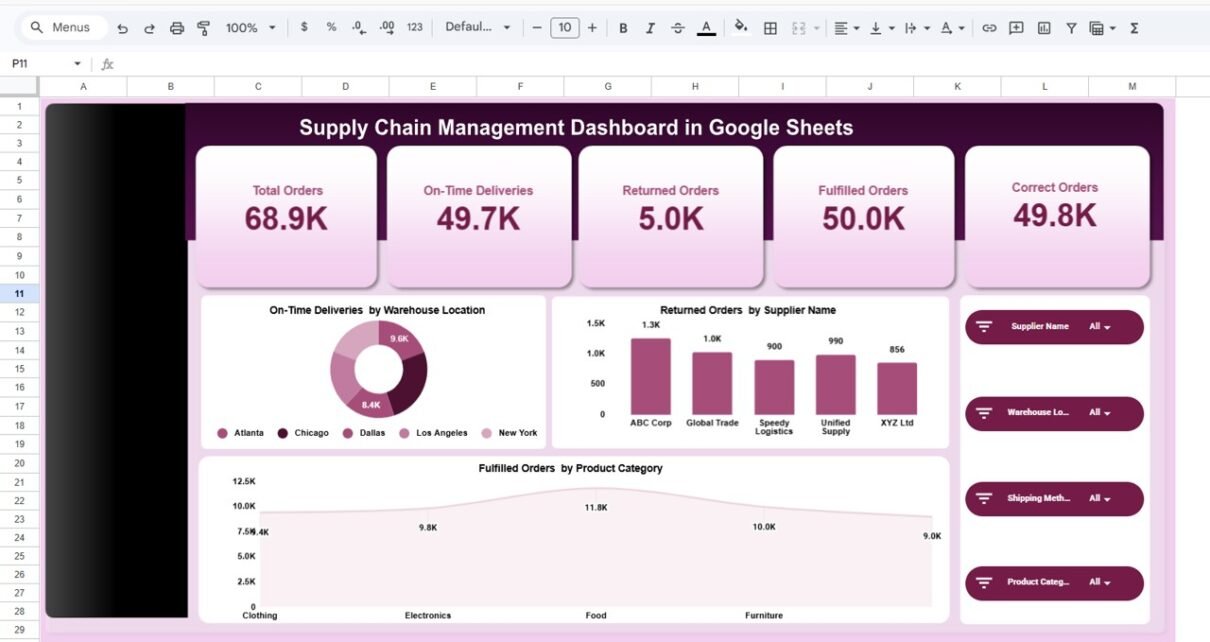Expand the Supplier Name filter dropdown
Image resolution: width=1210 pixels, height=642 pixels.
click(x=1100, y=327)
